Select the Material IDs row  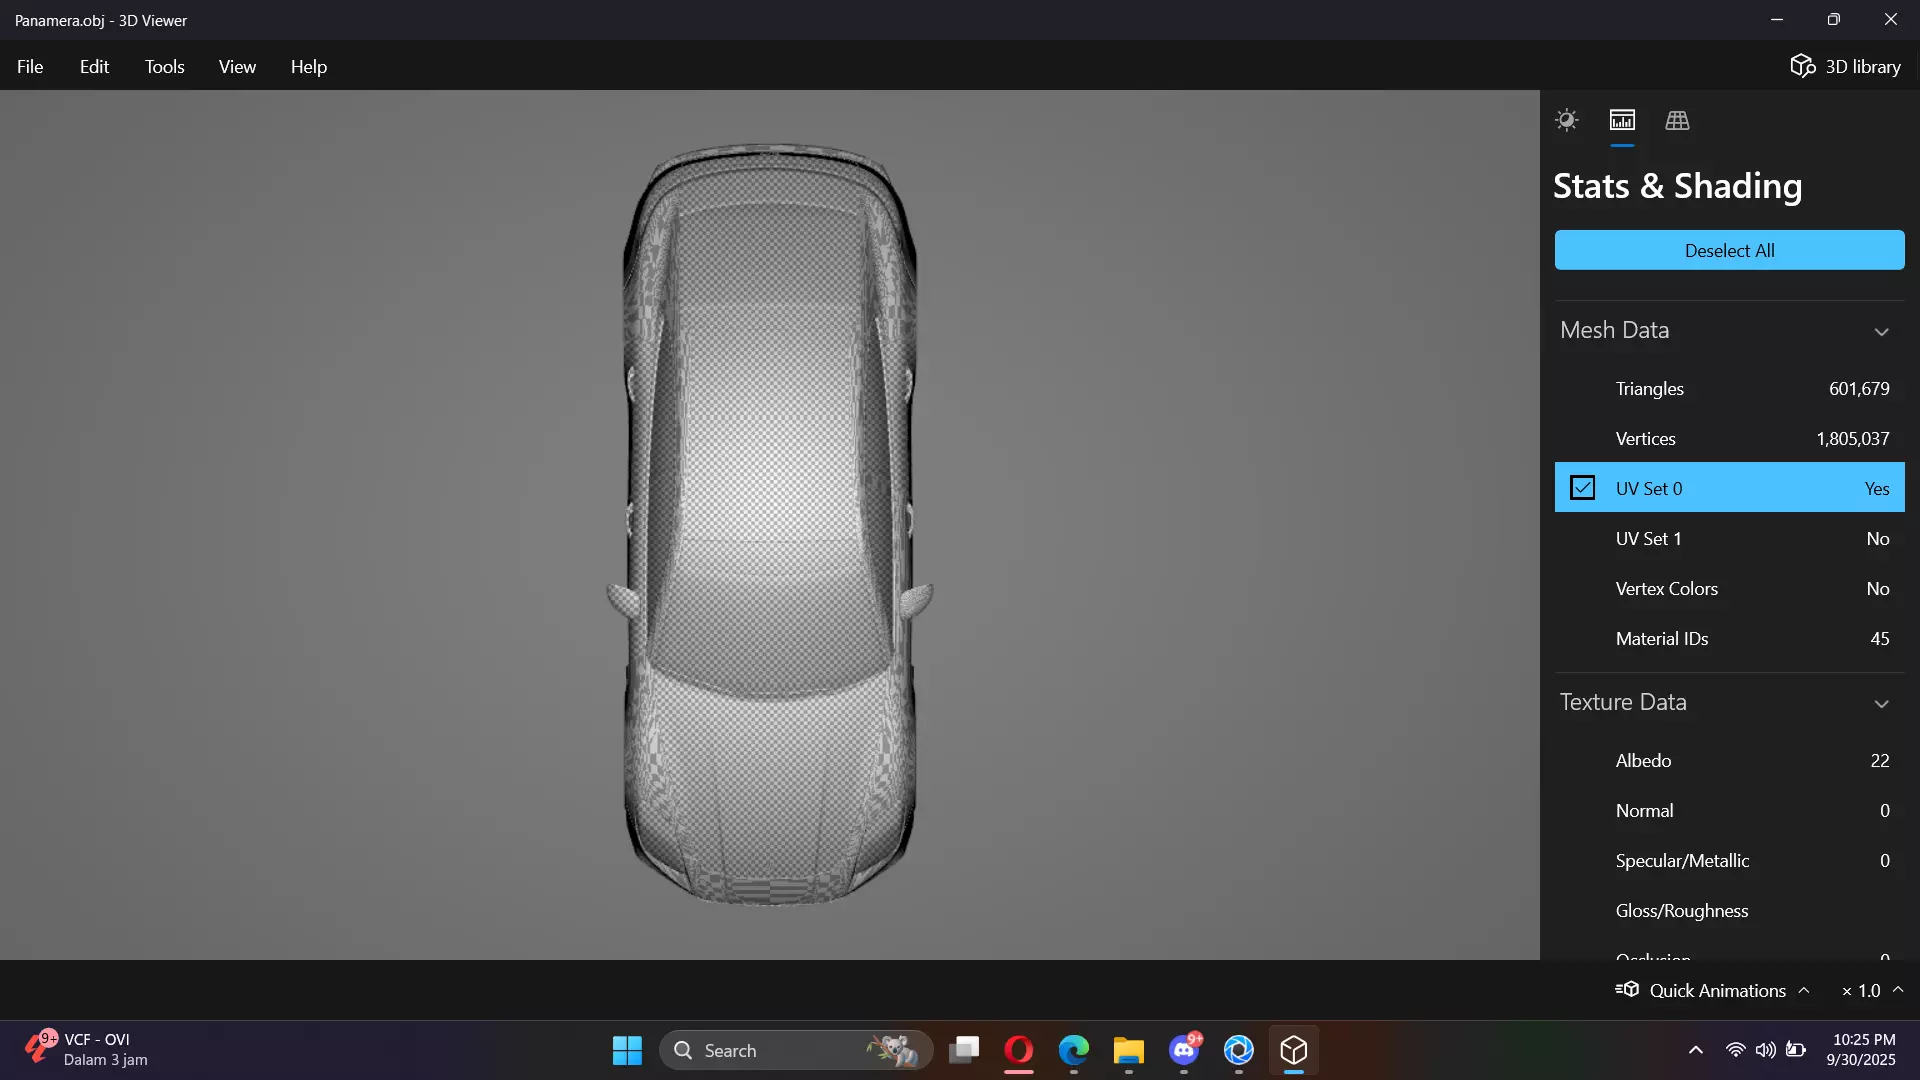click(x=1729, y=638)
